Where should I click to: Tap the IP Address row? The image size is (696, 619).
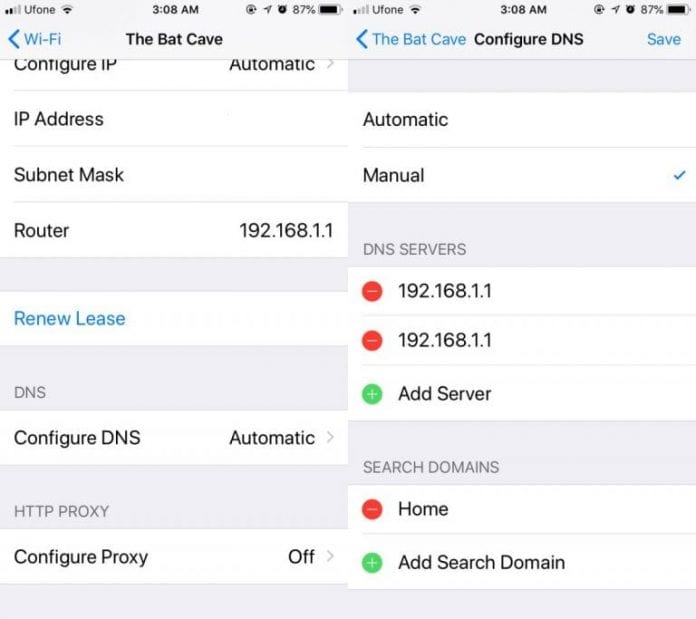click(174, 119)
